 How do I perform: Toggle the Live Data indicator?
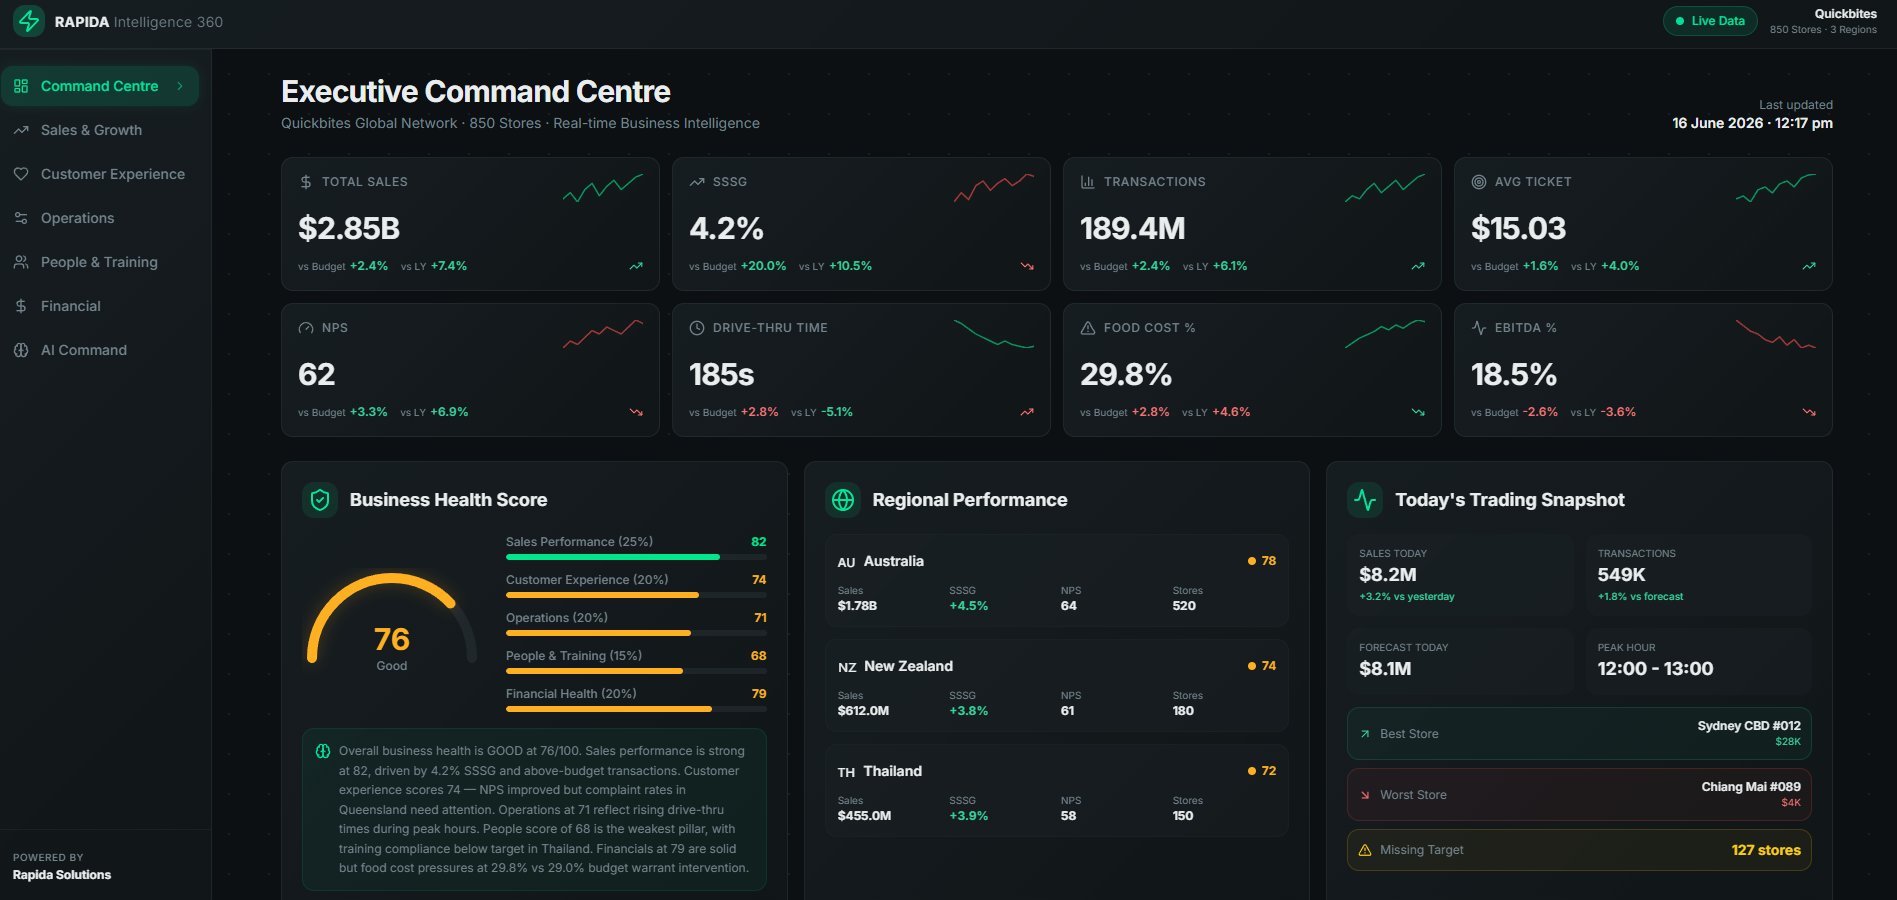pyautogui.click(x=1710, y=21)
